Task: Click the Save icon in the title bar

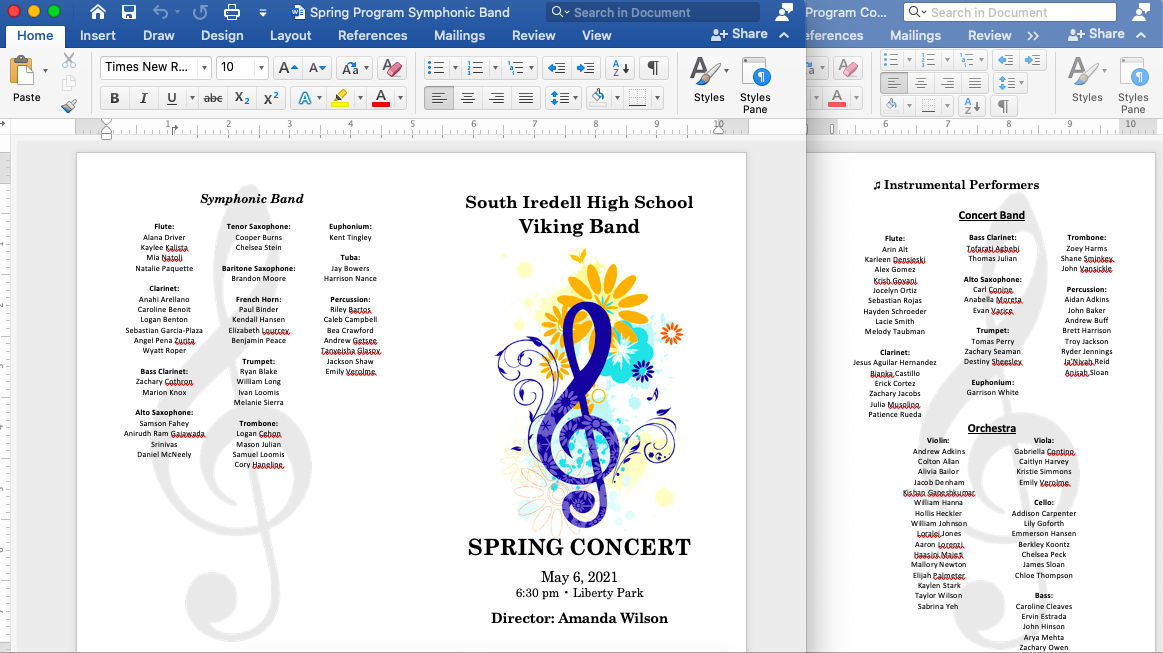Action: pos(129,13)
